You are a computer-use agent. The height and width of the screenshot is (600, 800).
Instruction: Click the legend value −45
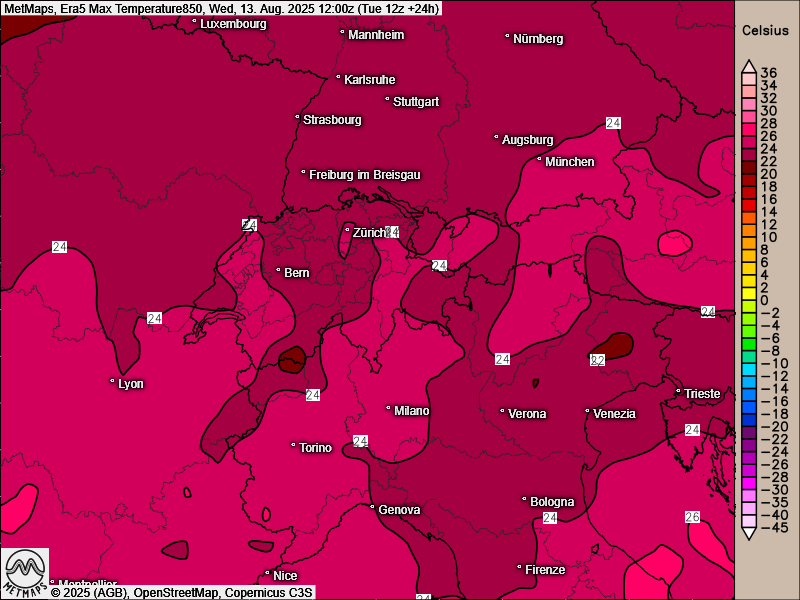coord(774,528)
